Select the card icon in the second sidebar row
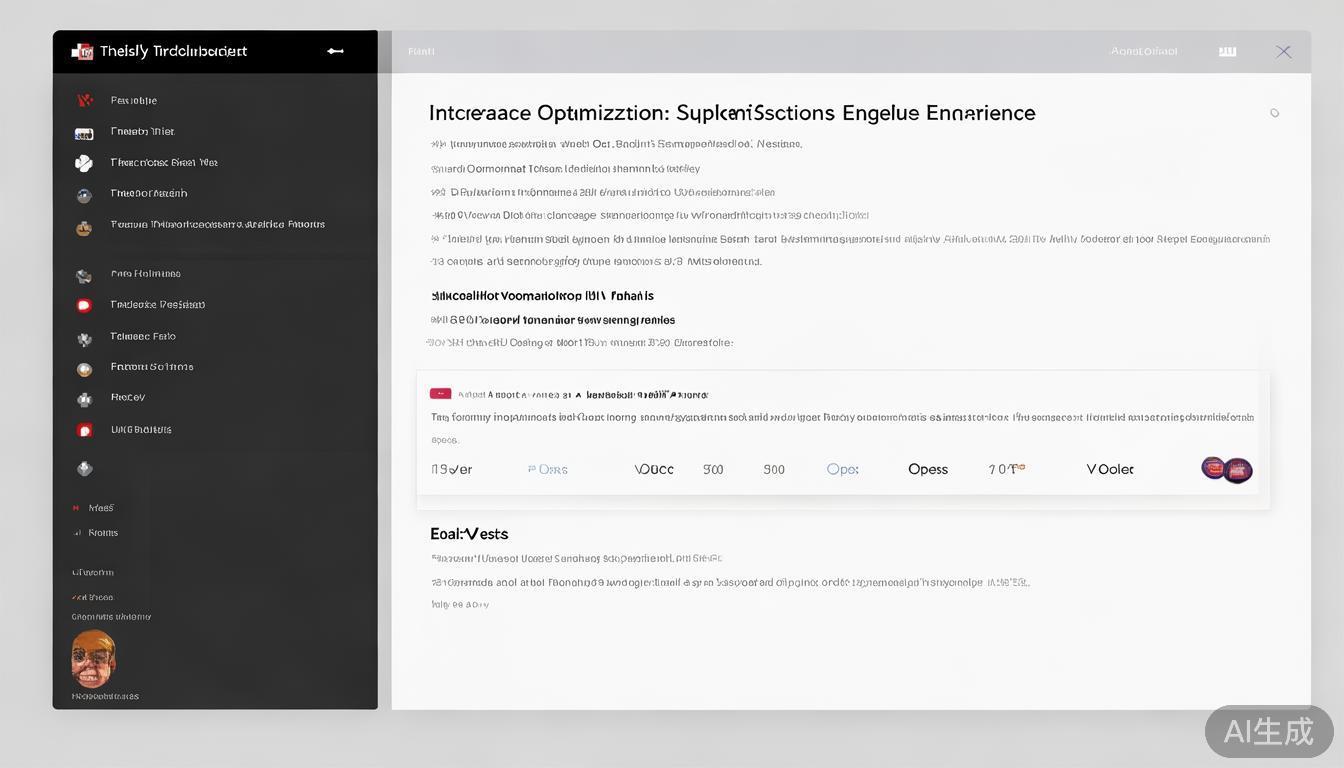This screenshot has height=768, width=1344. point(84,132)
